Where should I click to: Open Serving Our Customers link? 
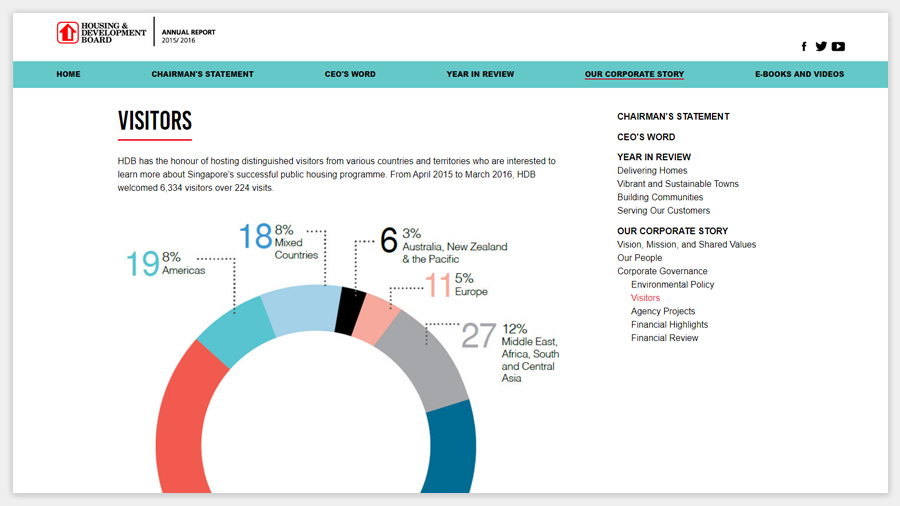point(664,211)
